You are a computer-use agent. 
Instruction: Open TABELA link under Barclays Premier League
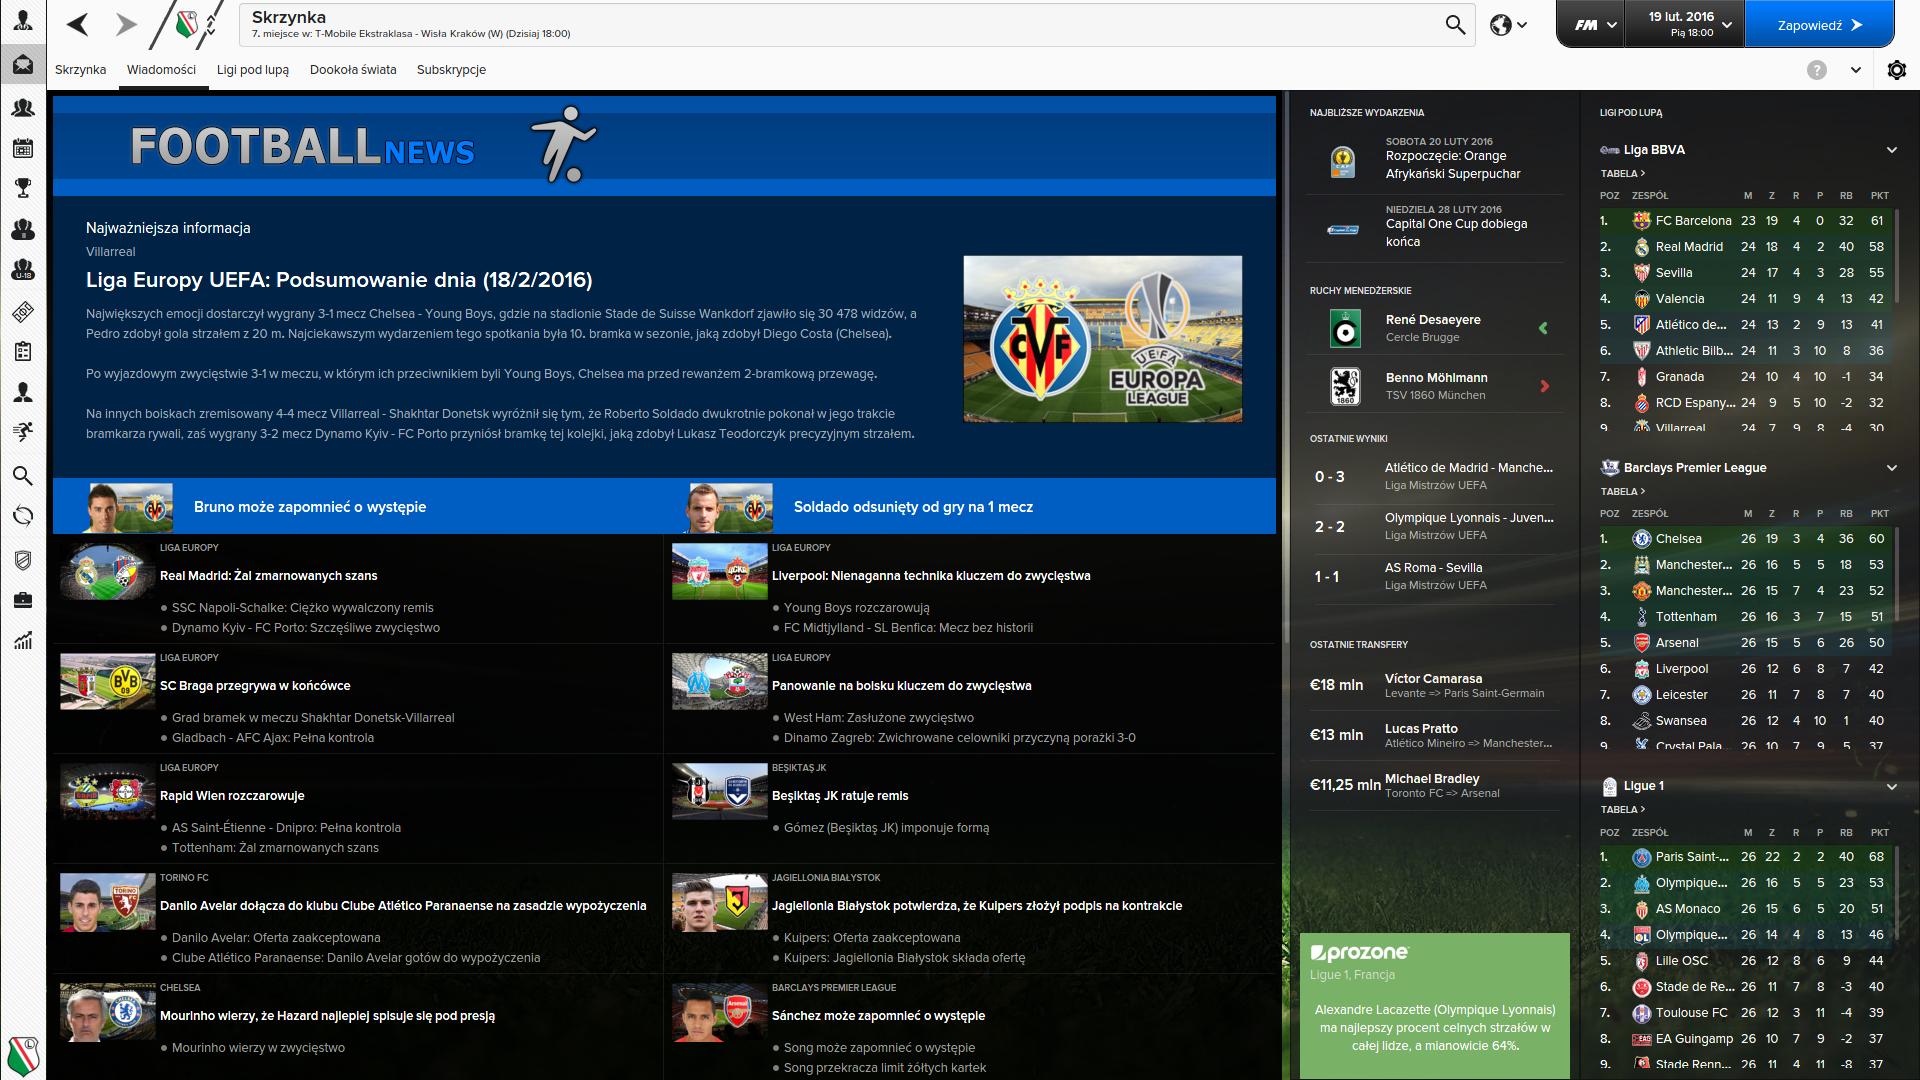tap(1622, 492)
